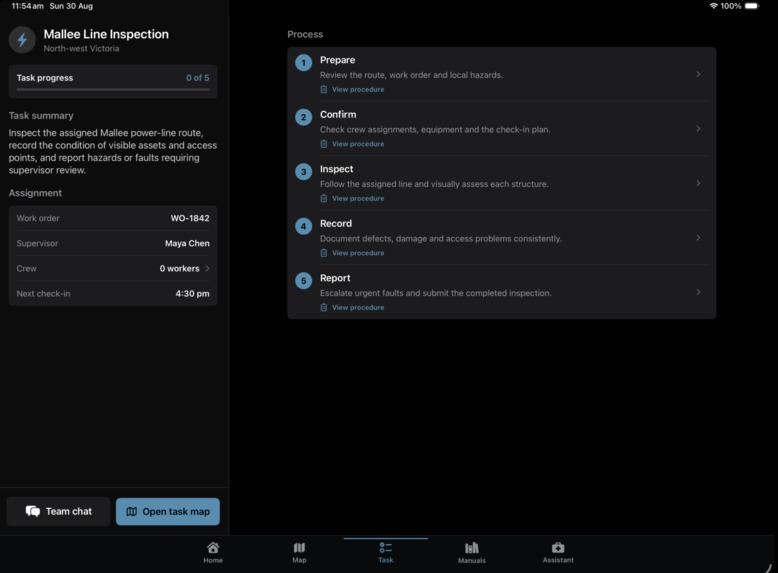This screenshot has height=573, width=778.
Task: Expand the Report step chevron
Action: (698, 292)
